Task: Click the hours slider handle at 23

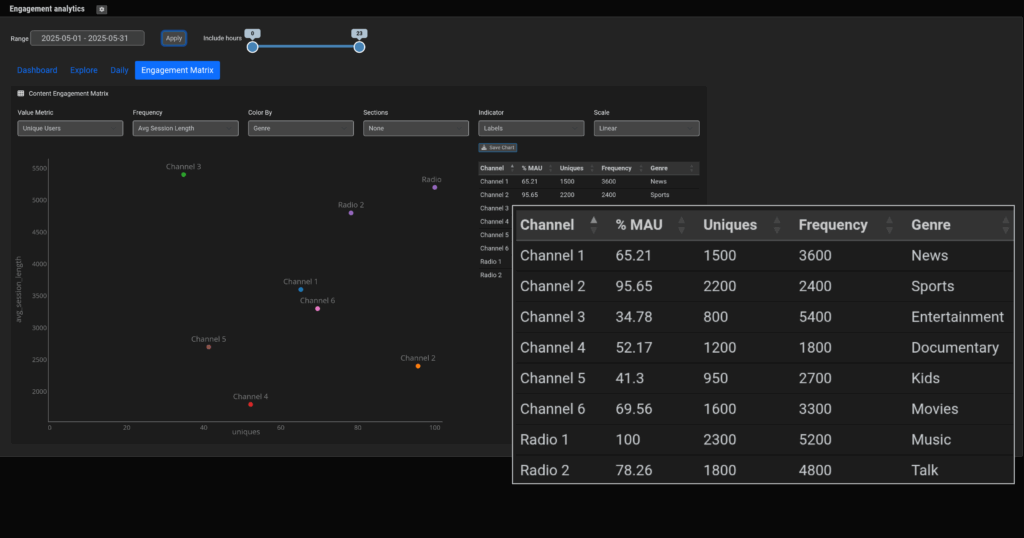Action: point(359,47)
